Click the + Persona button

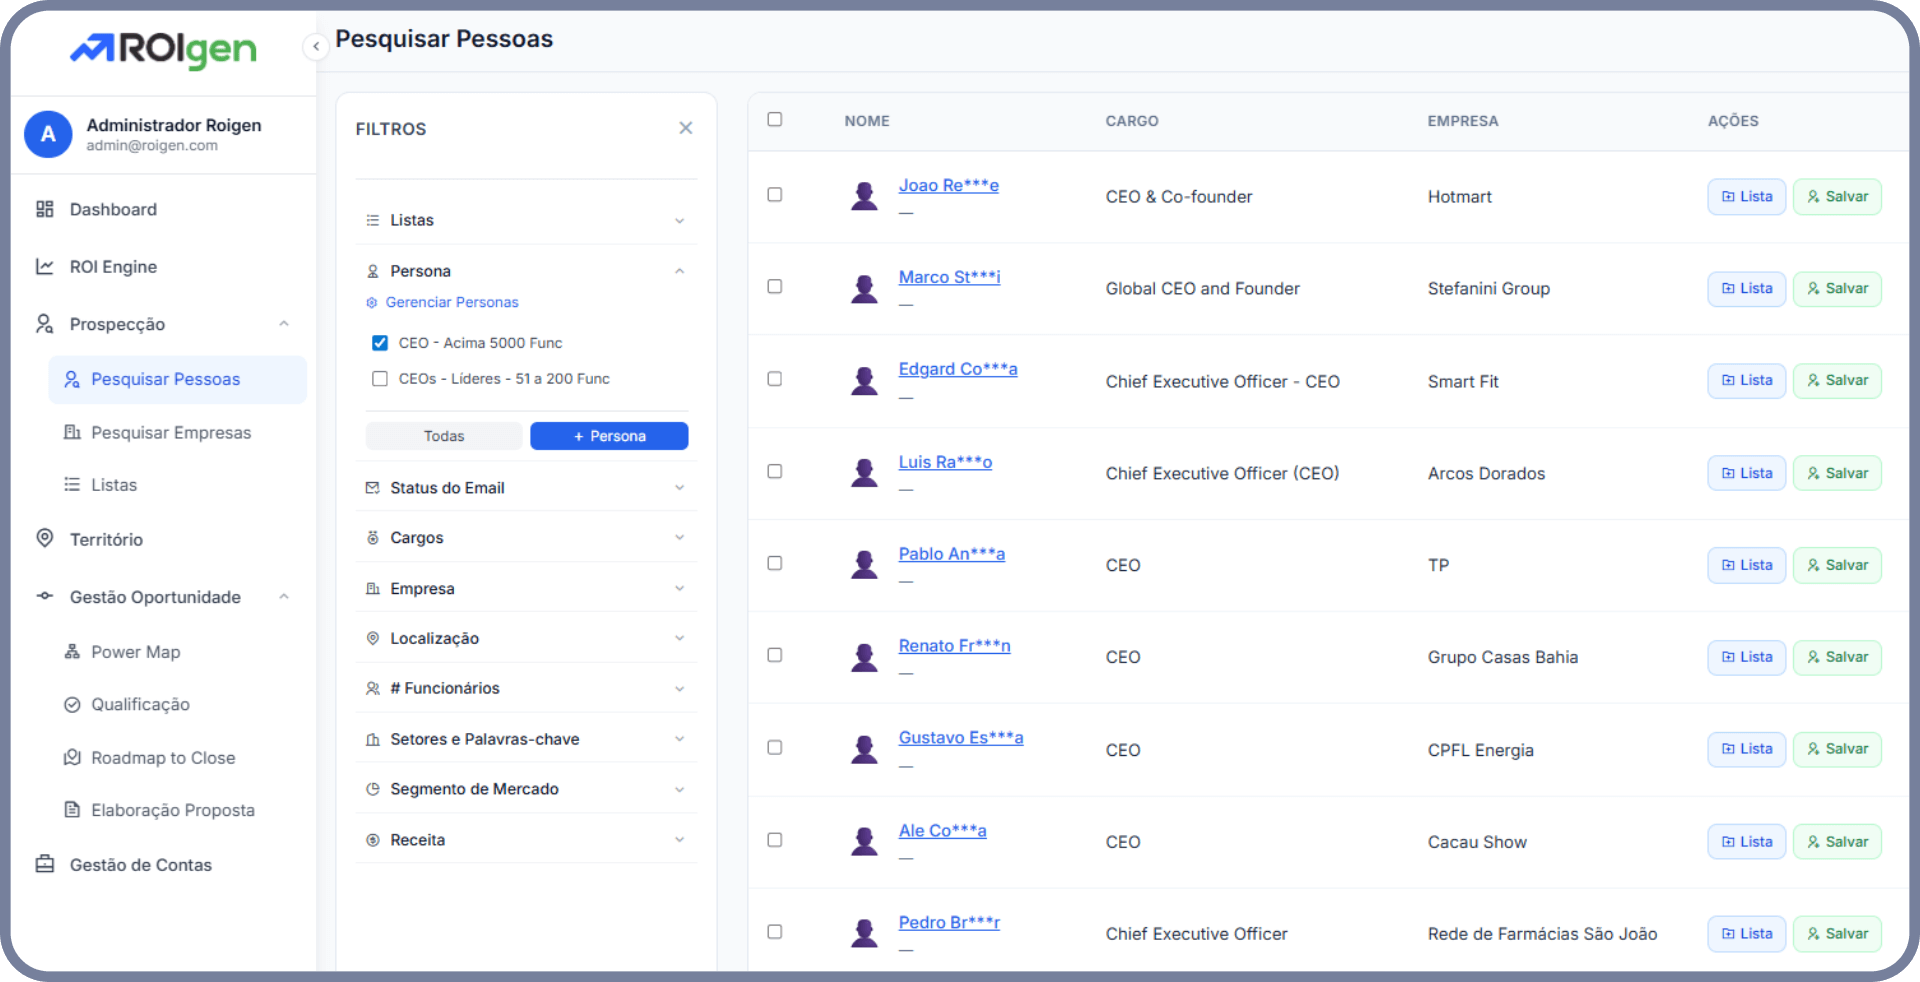[609, 436]
